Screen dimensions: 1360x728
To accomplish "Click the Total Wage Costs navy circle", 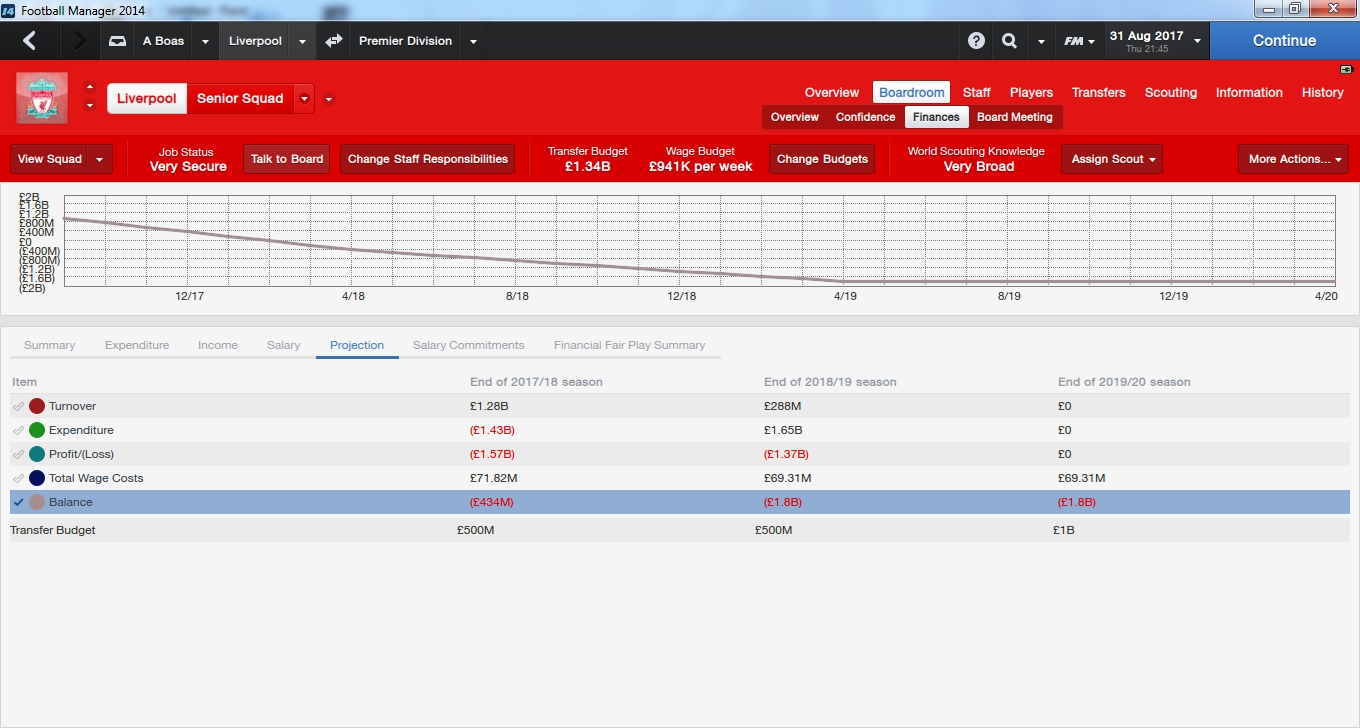I will coord(37,478).
